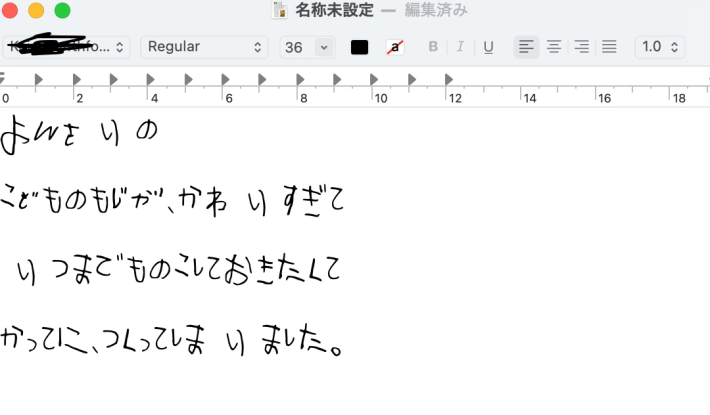Center align the text
This screenshot has width=710, height=415.
(554, 47)
